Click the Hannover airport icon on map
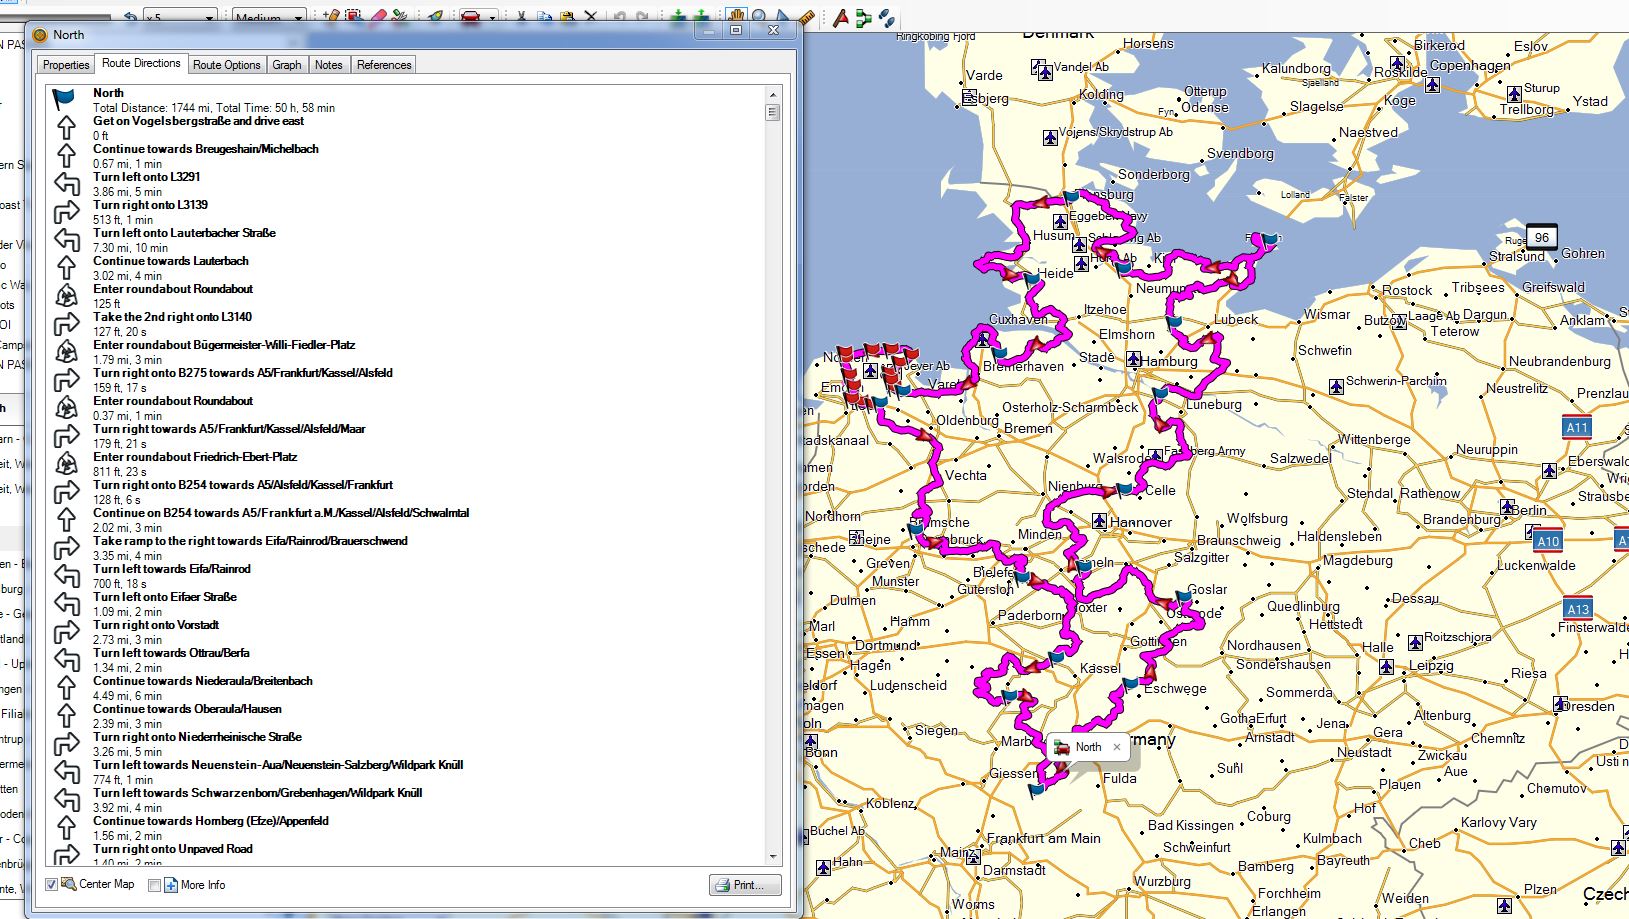 click(1099, 521)
